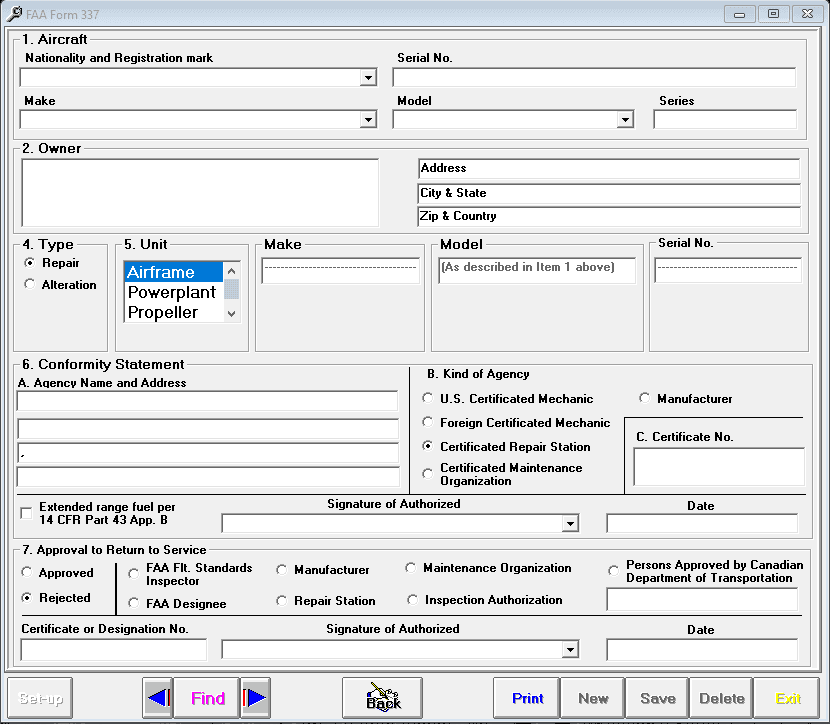Click the Certificate No. text box
Screen dimensions: 830x725
click(x=718, y=467)
